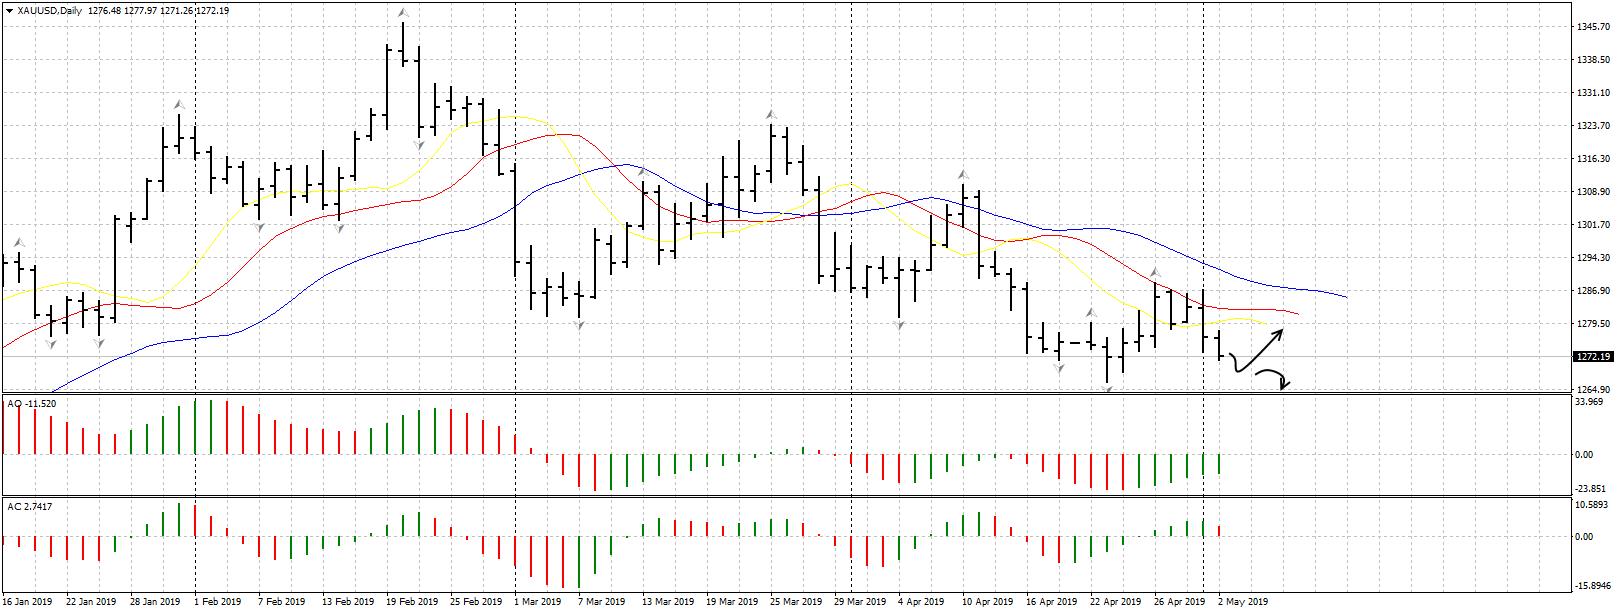Click the 2 May 2019 date label
Screen dimensions: 1617x613
pos(1242,602)
